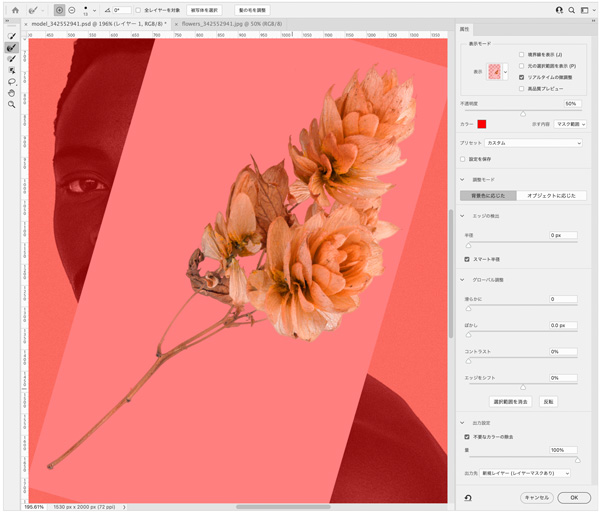This screenshot has height=512, width=600.
Task: Click the 不透明度 50% input field
Action: pos(572,104)
